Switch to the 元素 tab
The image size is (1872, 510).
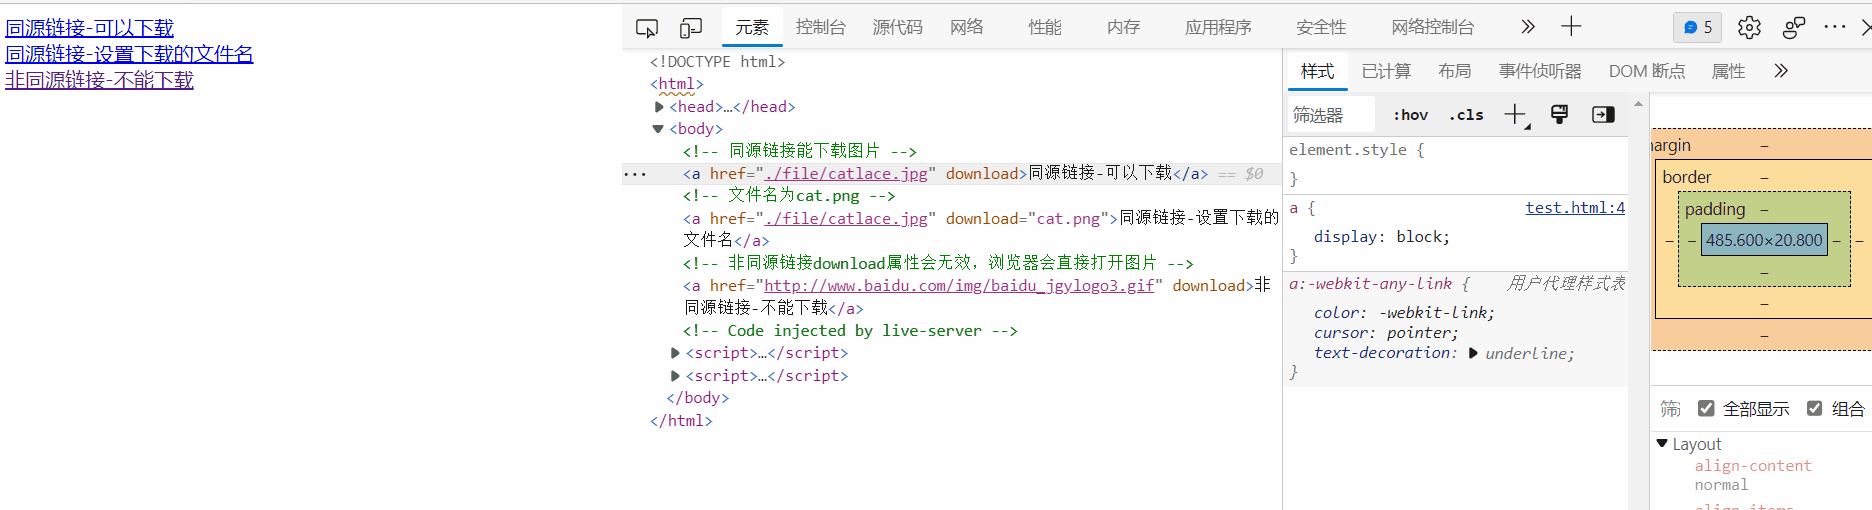(x=752, y=27)
